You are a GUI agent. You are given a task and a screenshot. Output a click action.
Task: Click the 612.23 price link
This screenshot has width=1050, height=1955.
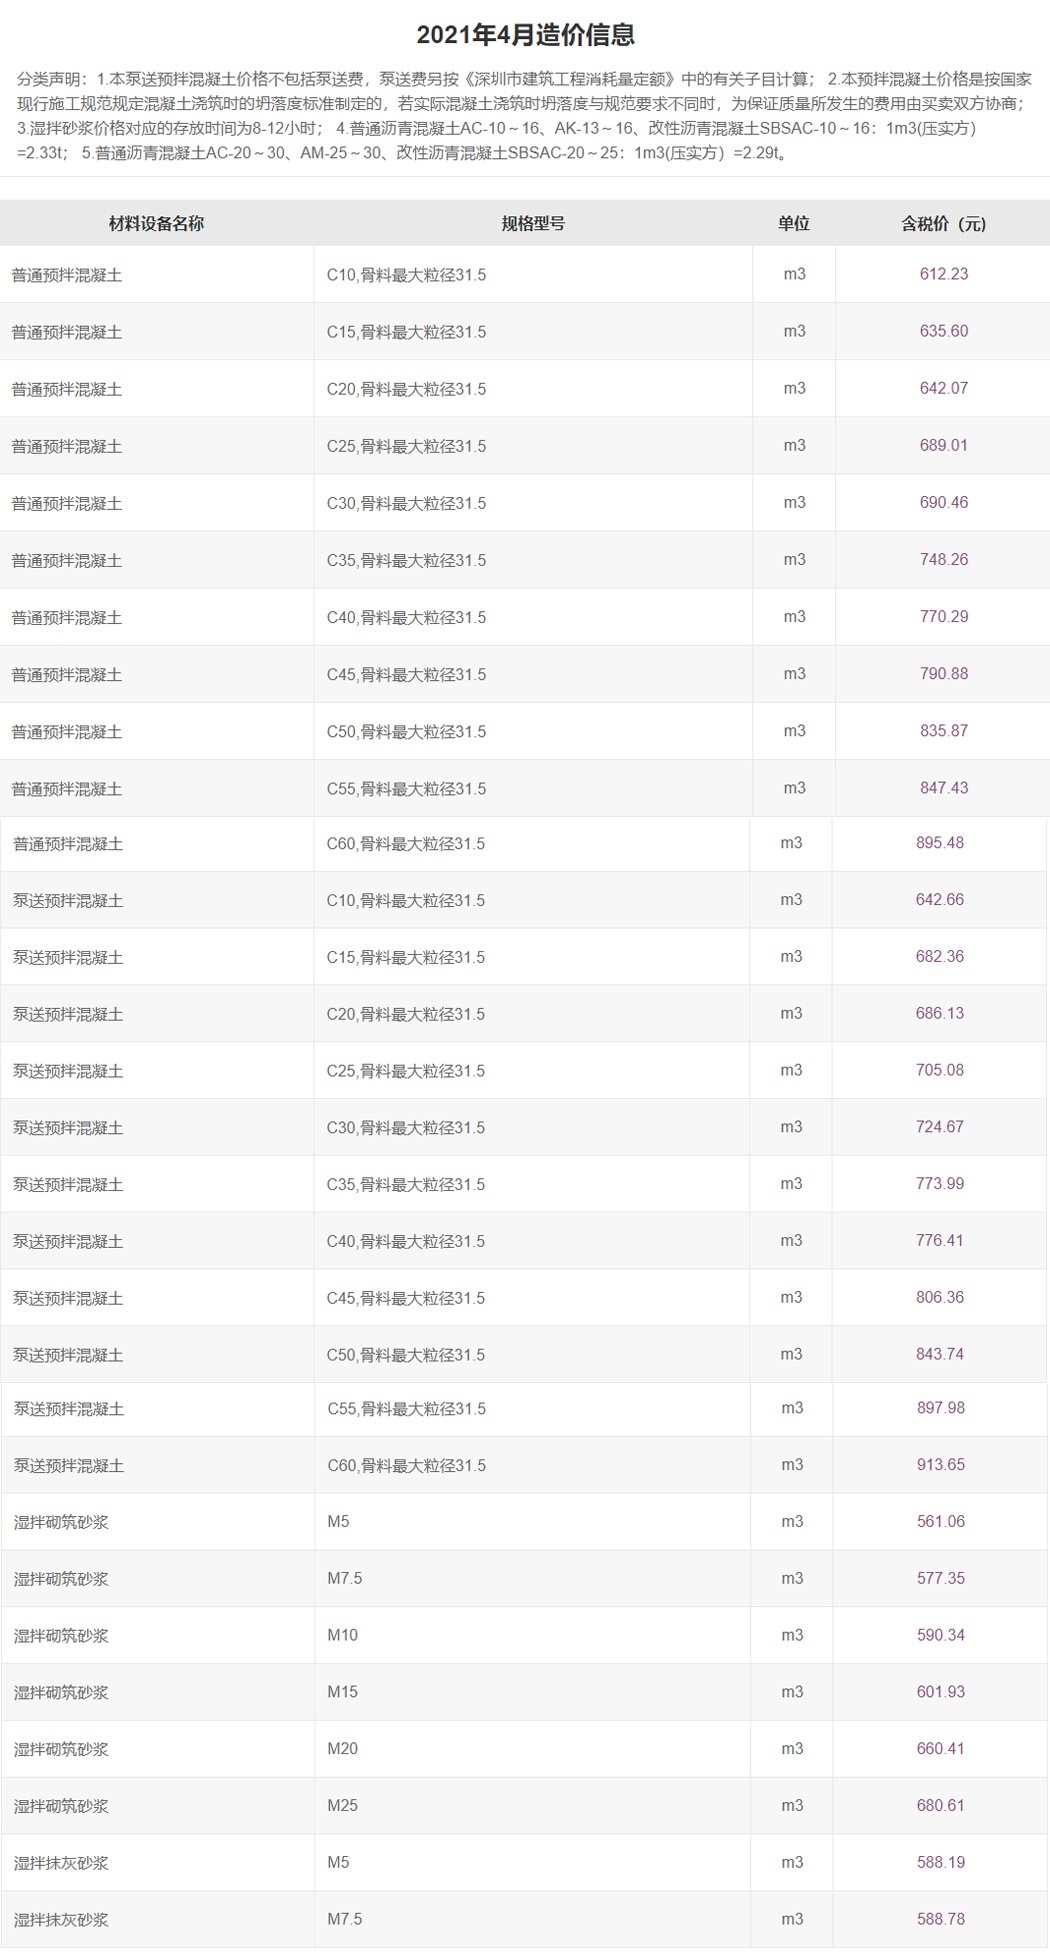[x=943, y=274]
